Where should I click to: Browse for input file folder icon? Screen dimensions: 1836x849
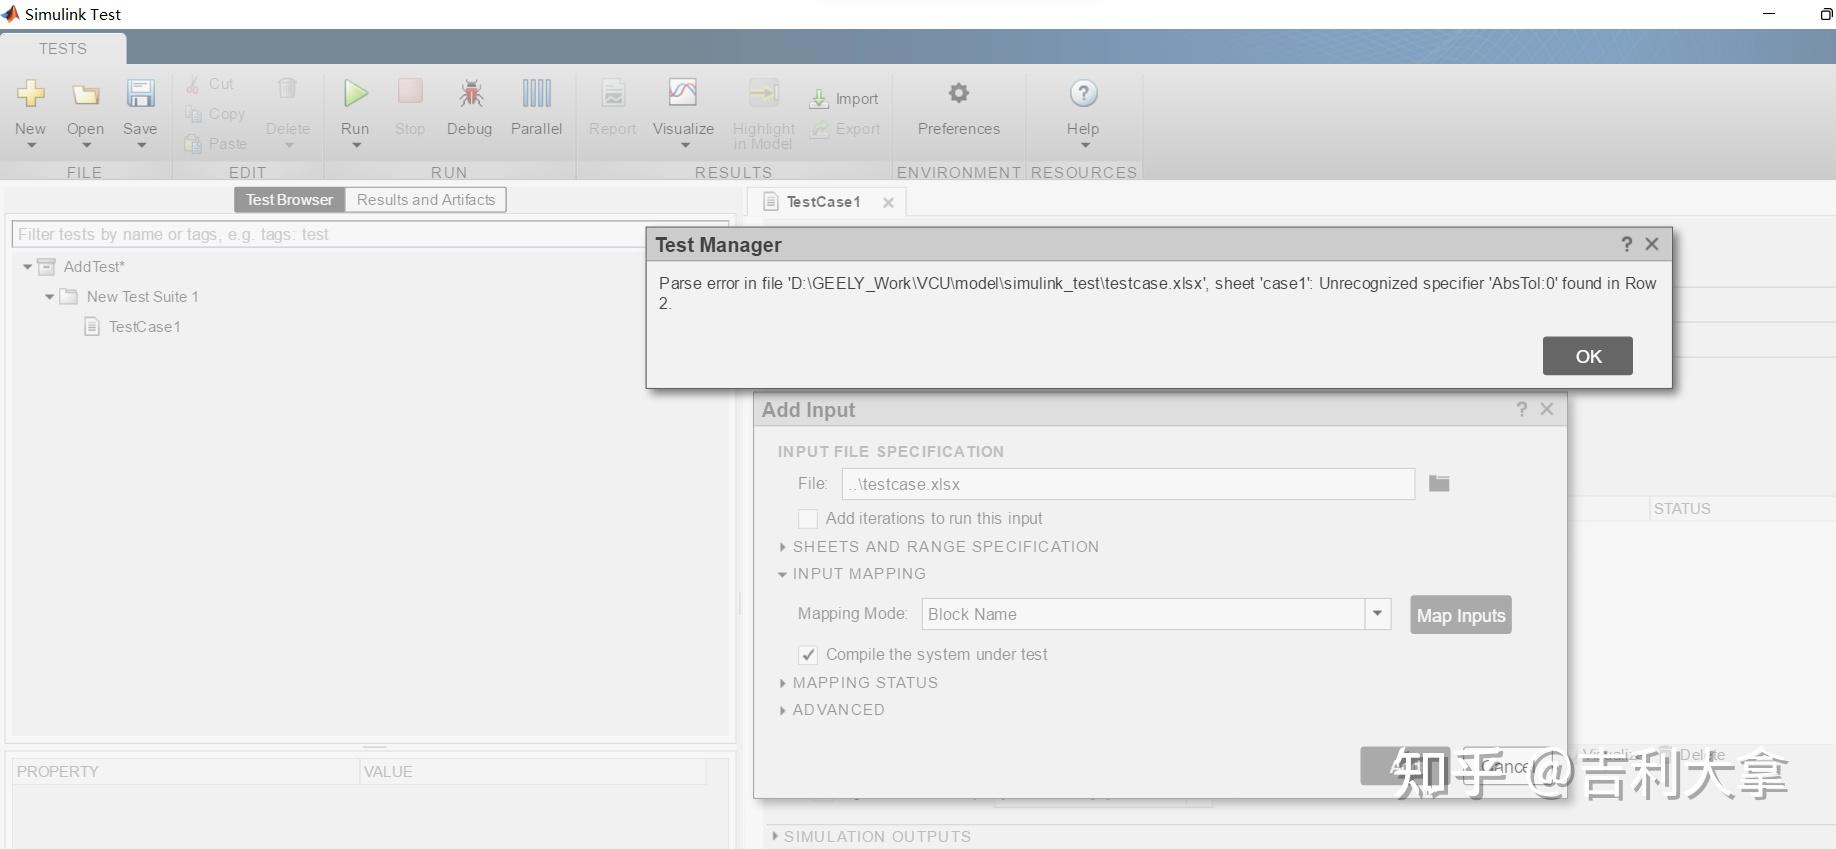coord(1439,483)
